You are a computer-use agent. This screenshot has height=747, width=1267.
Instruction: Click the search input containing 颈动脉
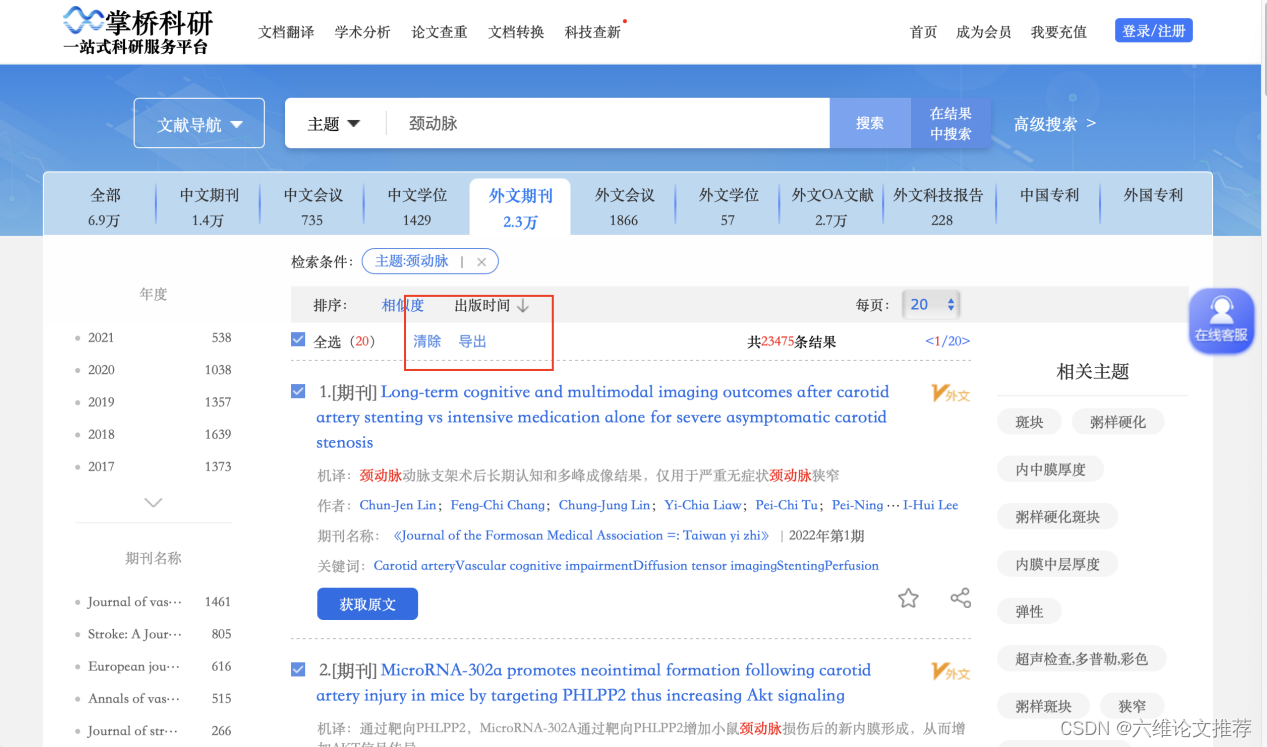click(608, 123)
